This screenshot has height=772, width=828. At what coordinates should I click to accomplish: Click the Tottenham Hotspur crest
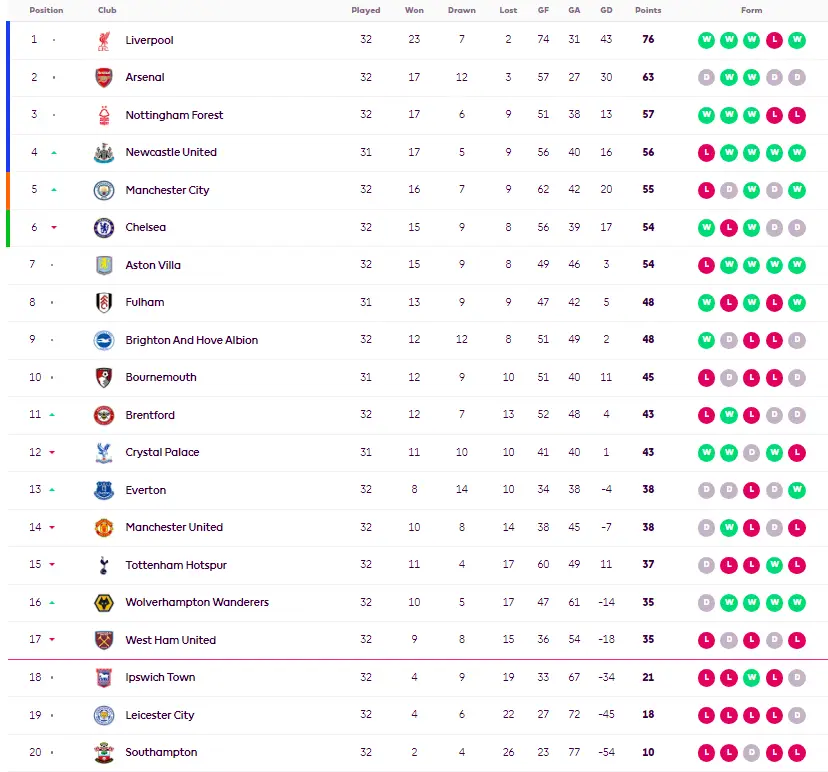pyautogui.click(x=104, y=565)
